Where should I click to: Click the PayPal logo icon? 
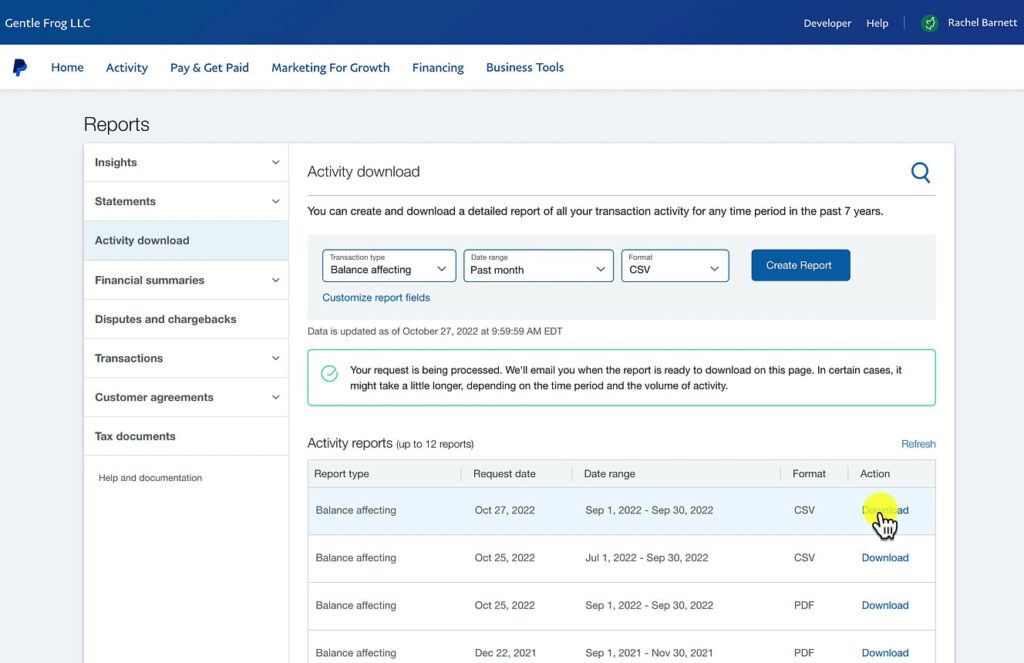click(20, 67)
